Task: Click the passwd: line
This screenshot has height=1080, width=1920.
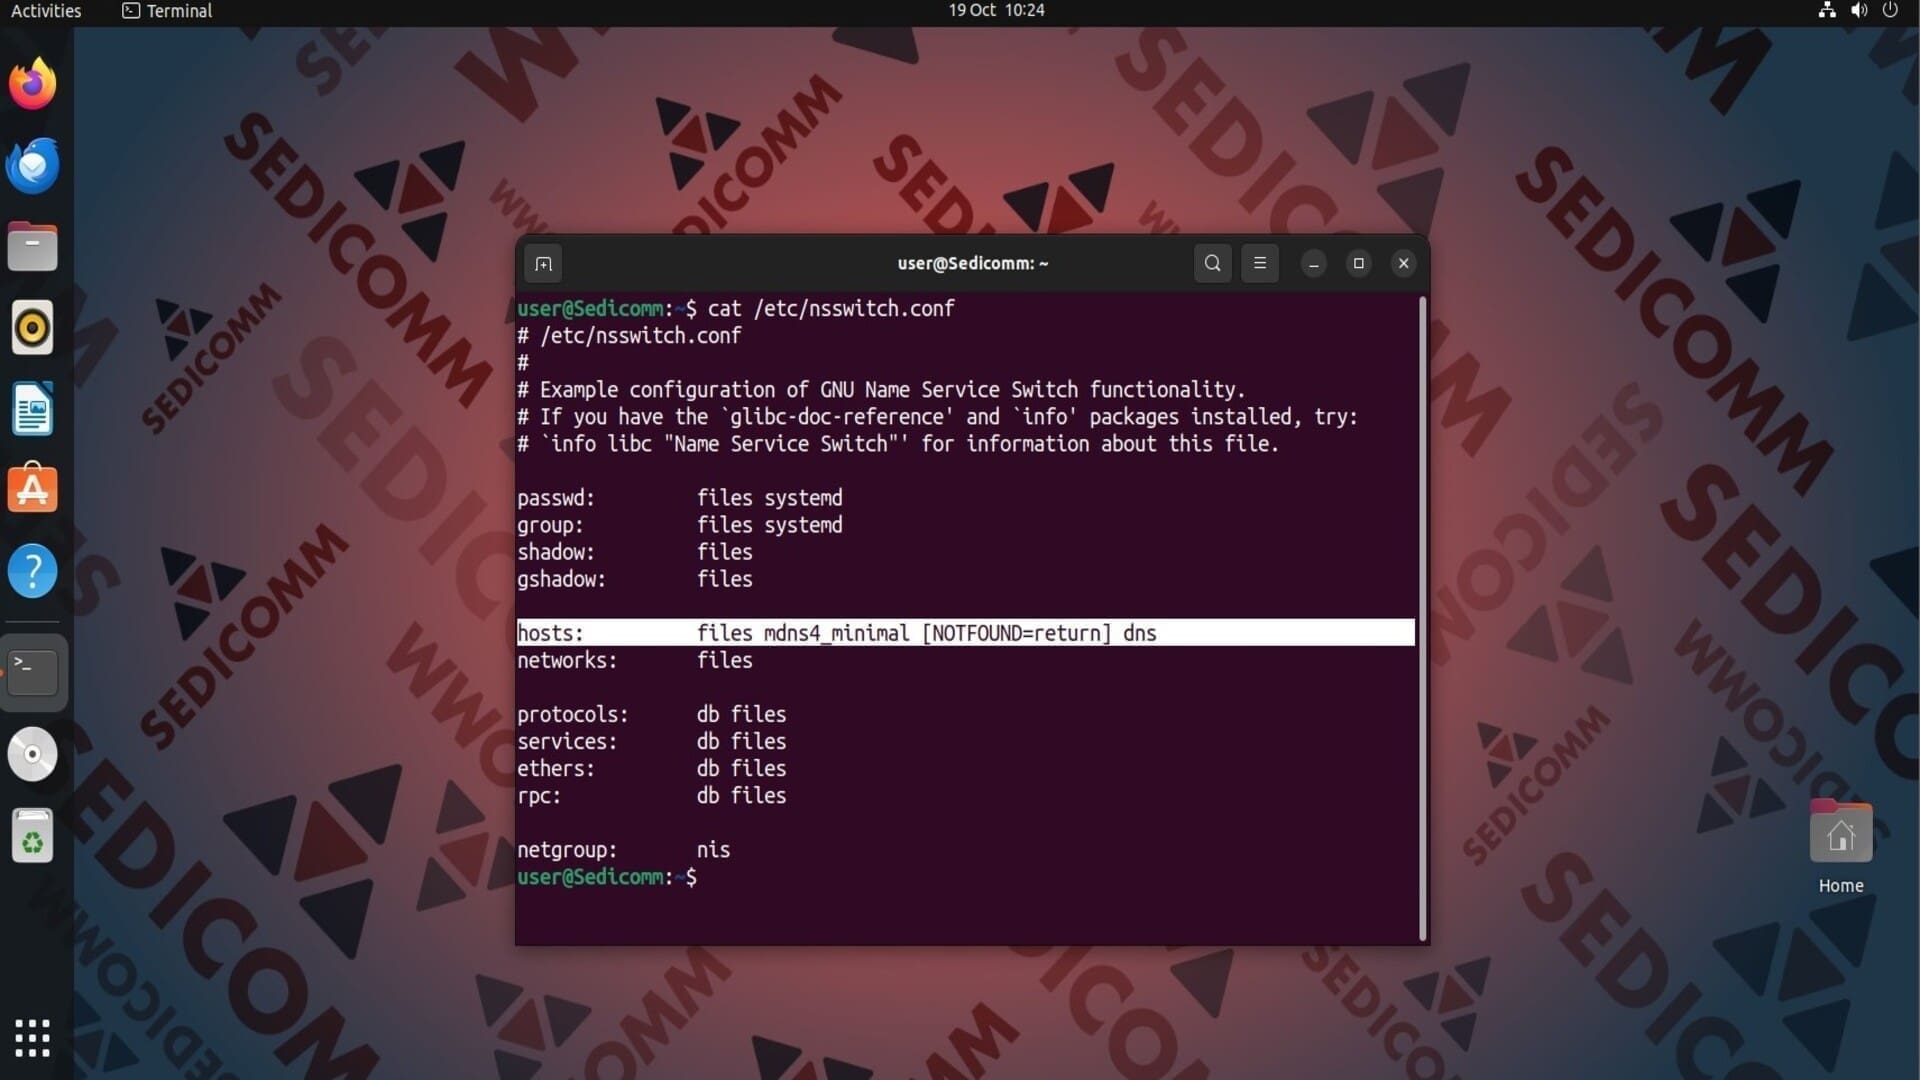Action: pos(680,498)
